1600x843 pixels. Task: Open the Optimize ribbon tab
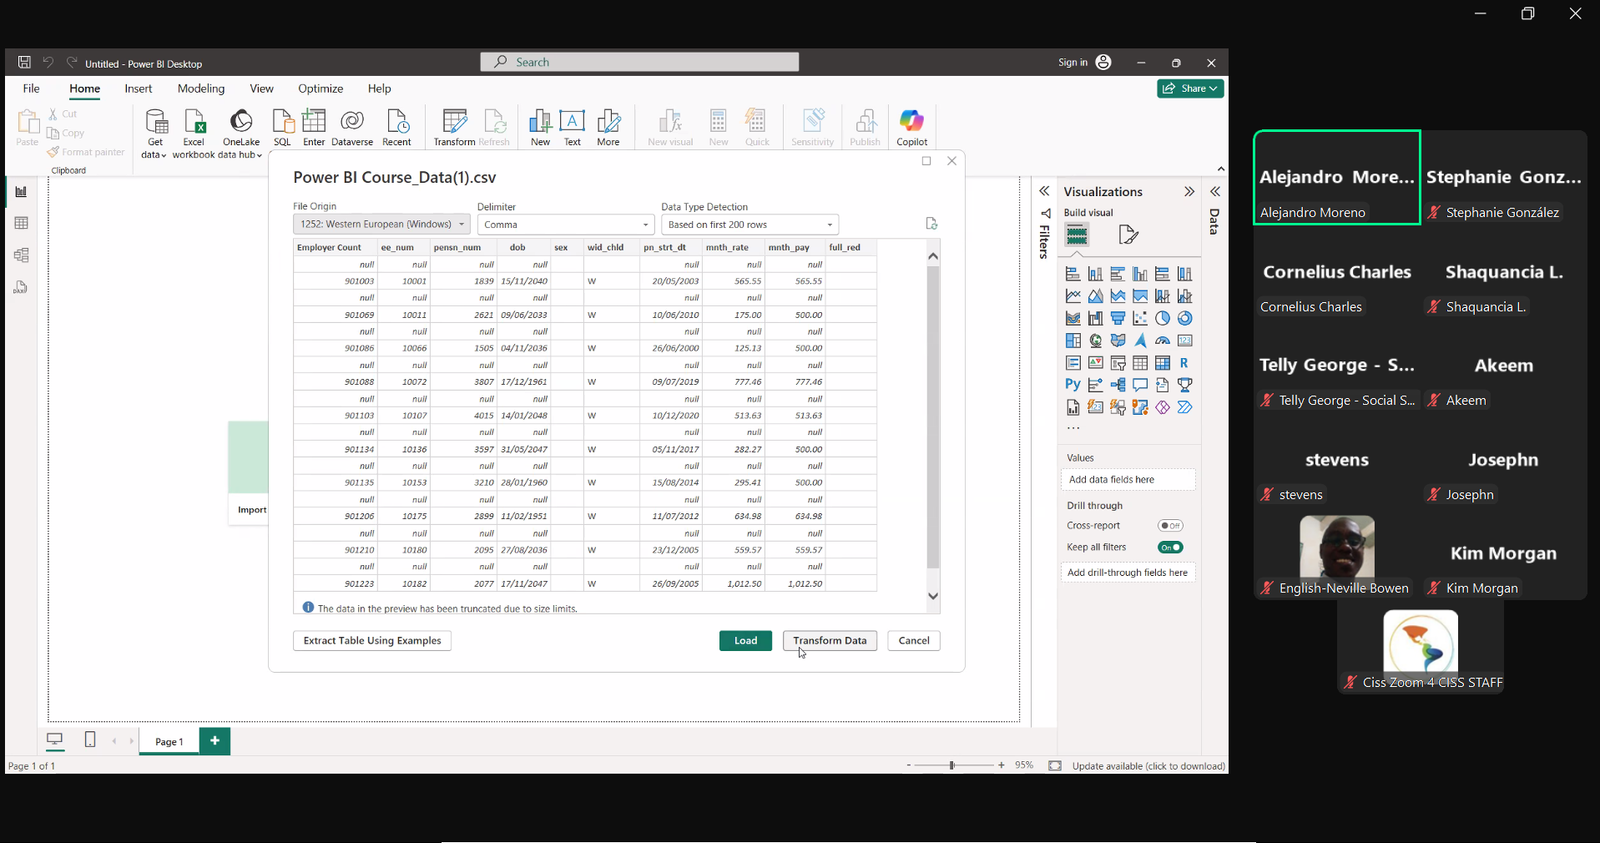(320, 89)
